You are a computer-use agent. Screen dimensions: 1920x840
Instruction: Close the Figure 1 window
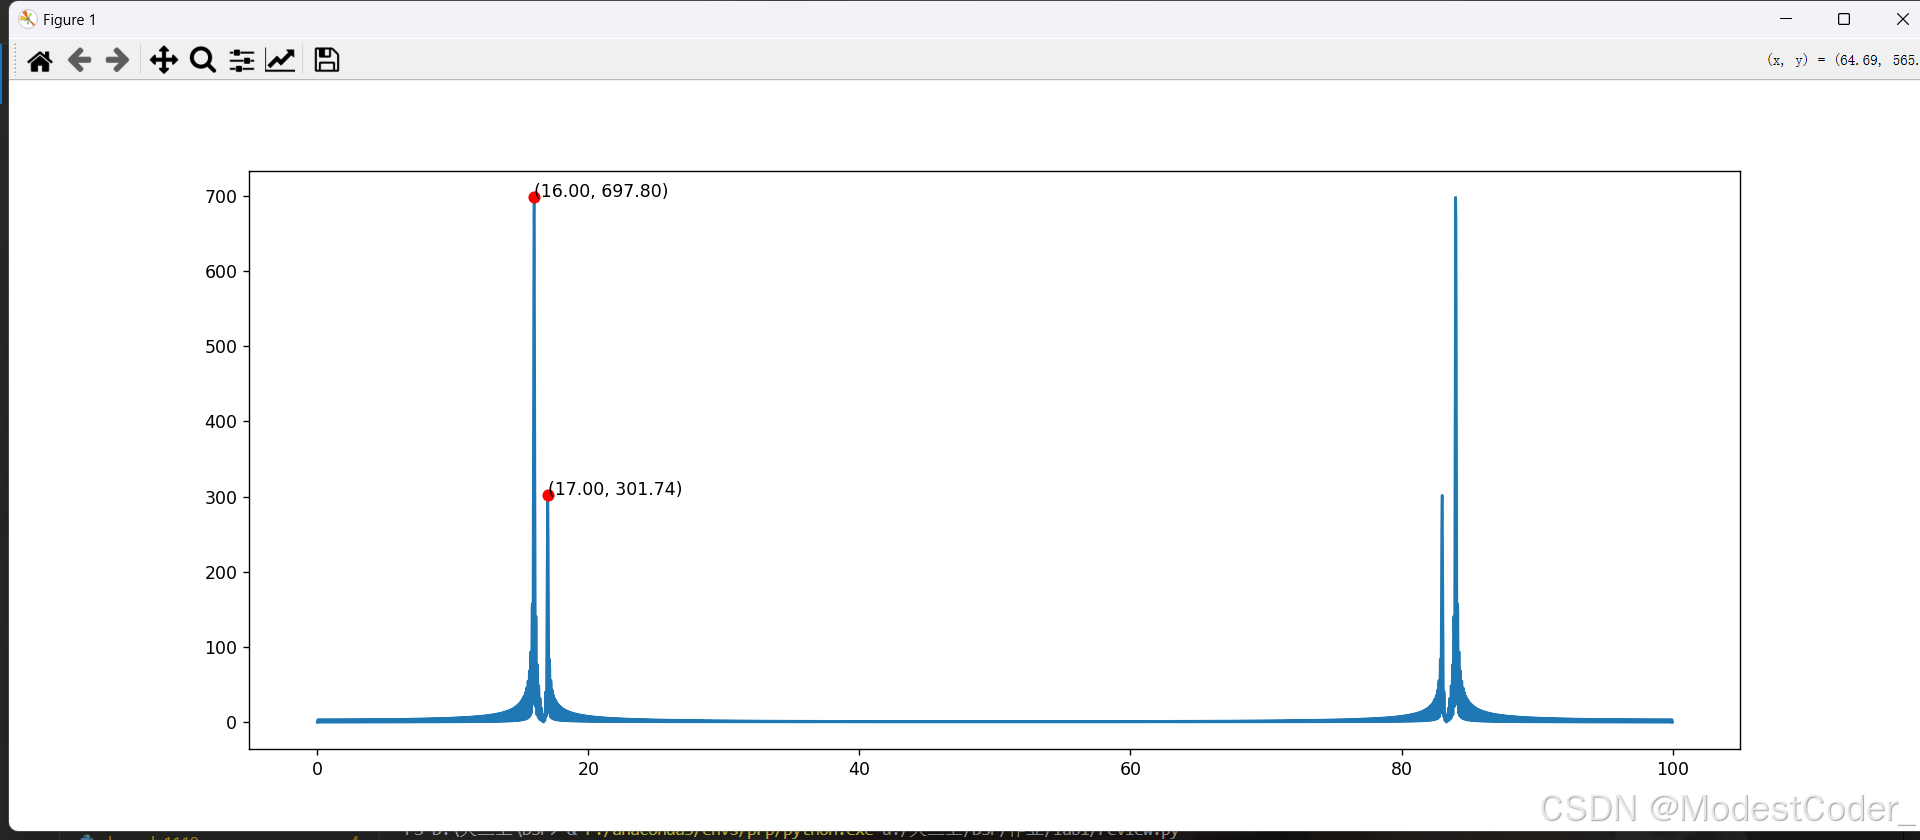point(1902,19)
